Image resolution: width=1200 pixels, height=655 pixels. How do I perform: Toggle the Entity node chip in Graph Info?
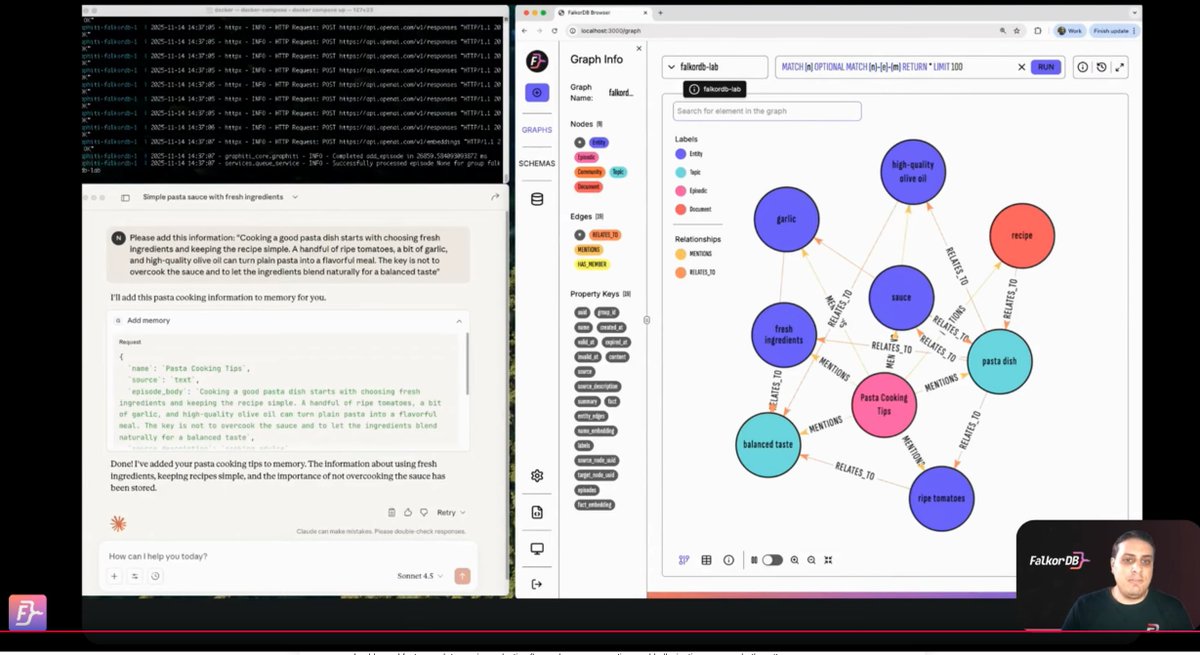pos(599,142)
